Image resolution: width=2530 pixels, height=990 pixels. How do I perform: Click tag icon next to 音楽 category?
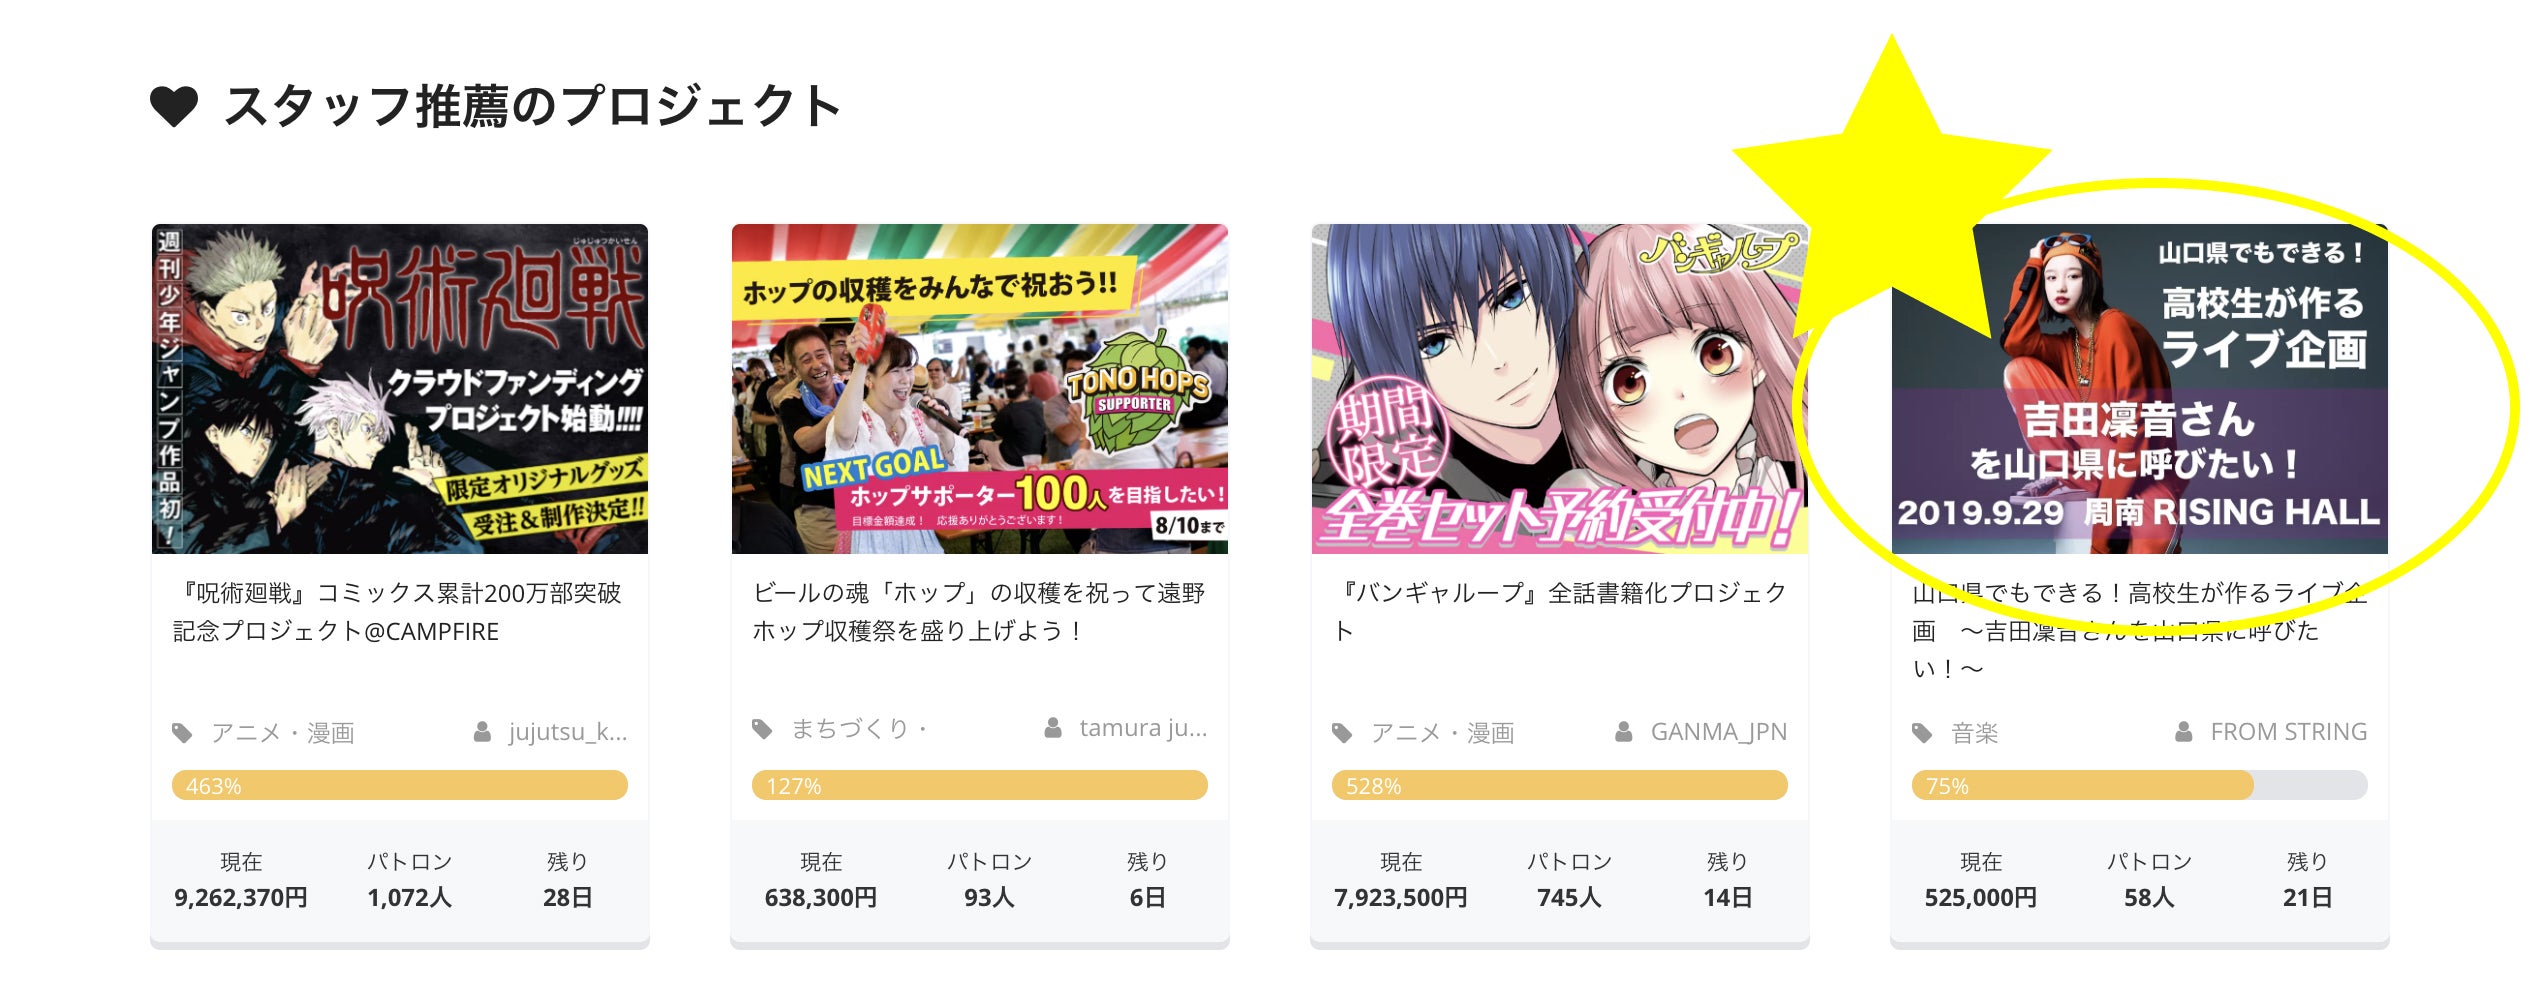point(1922,733)
